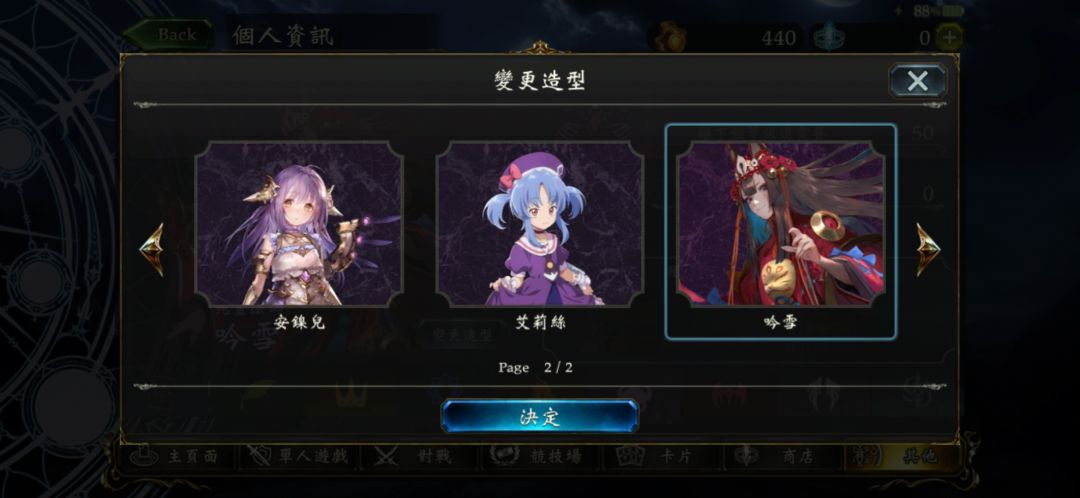Confirm selection with the 決定 button
This screenshot has height=498, width=1080.
click(539, 417)
